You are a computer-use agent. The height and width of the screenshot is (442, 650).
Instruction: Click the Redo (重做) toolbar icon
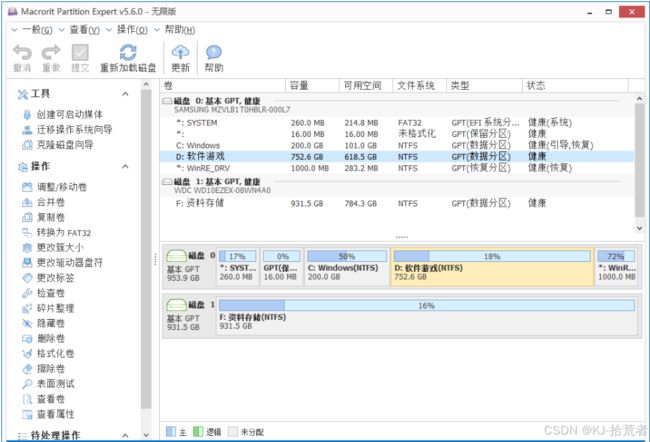click(x=51, y=53)
